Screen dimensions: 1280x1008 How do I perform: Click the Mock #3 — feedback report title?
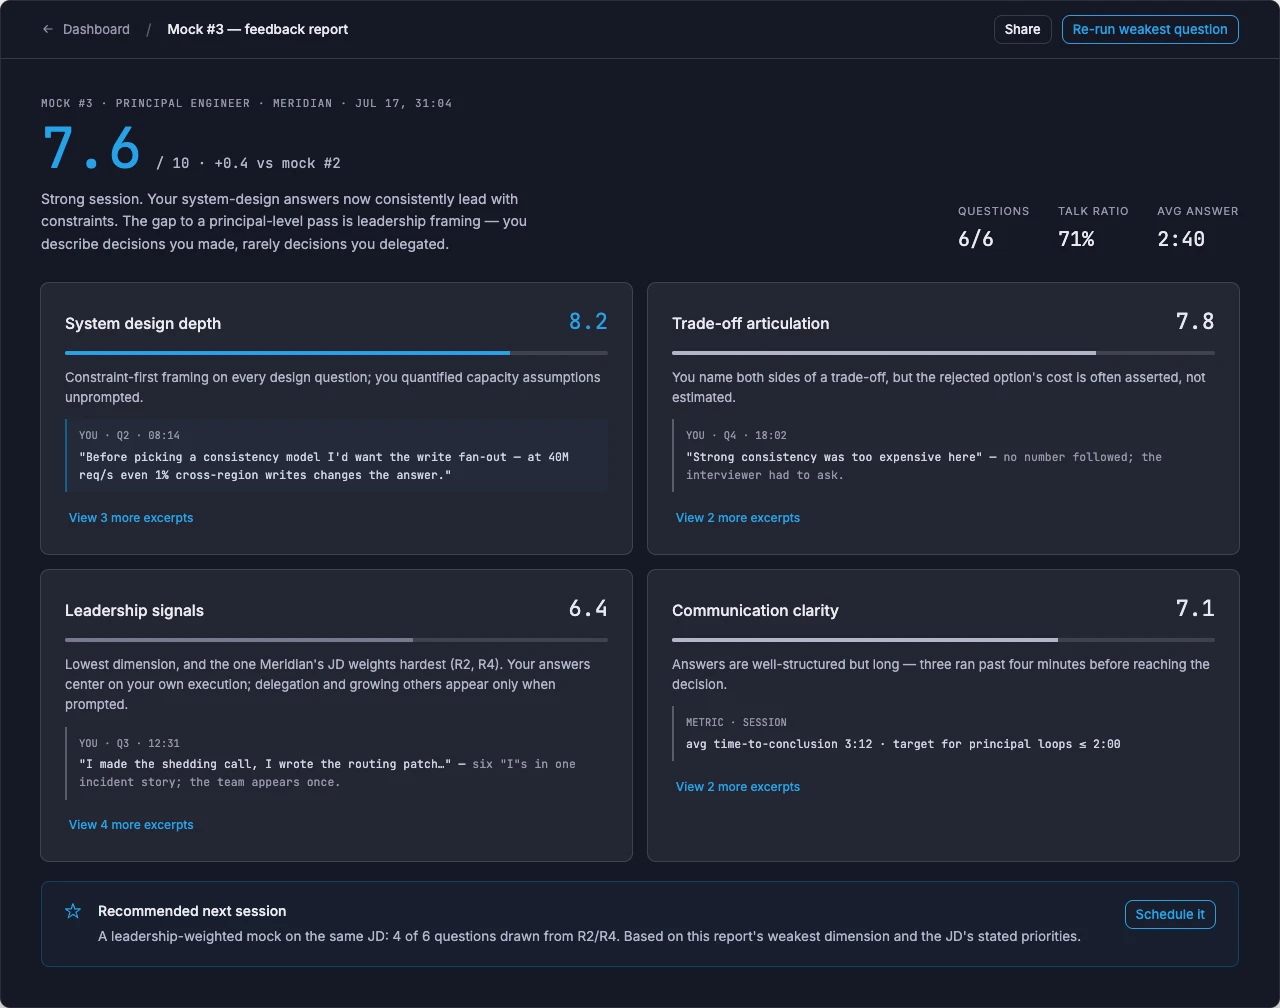point(258,29)
